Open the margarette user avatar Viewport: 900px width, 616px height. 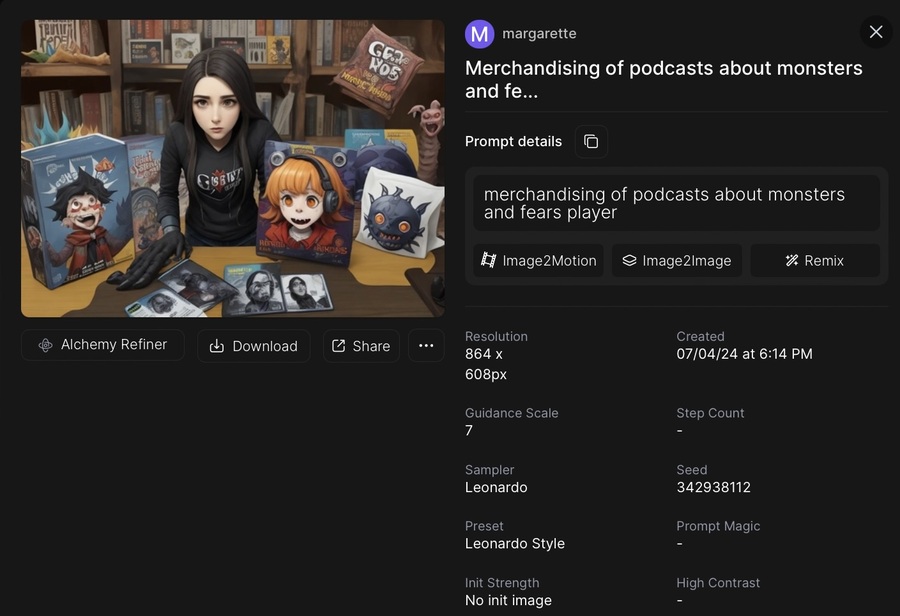coord(479,34)
